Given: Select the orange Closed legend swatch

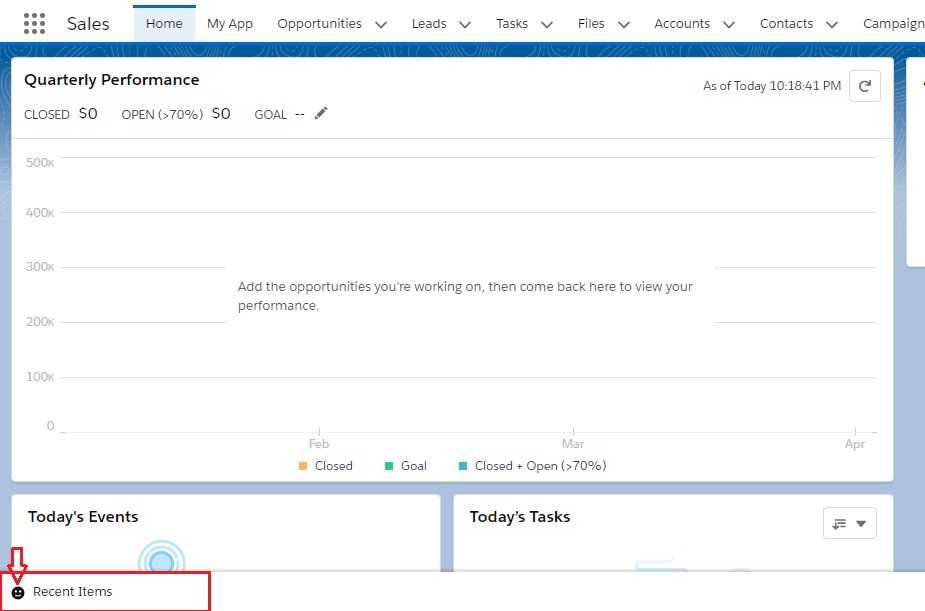Looking at the screenshot, I should pyautogui.click(x=305, y=465).
